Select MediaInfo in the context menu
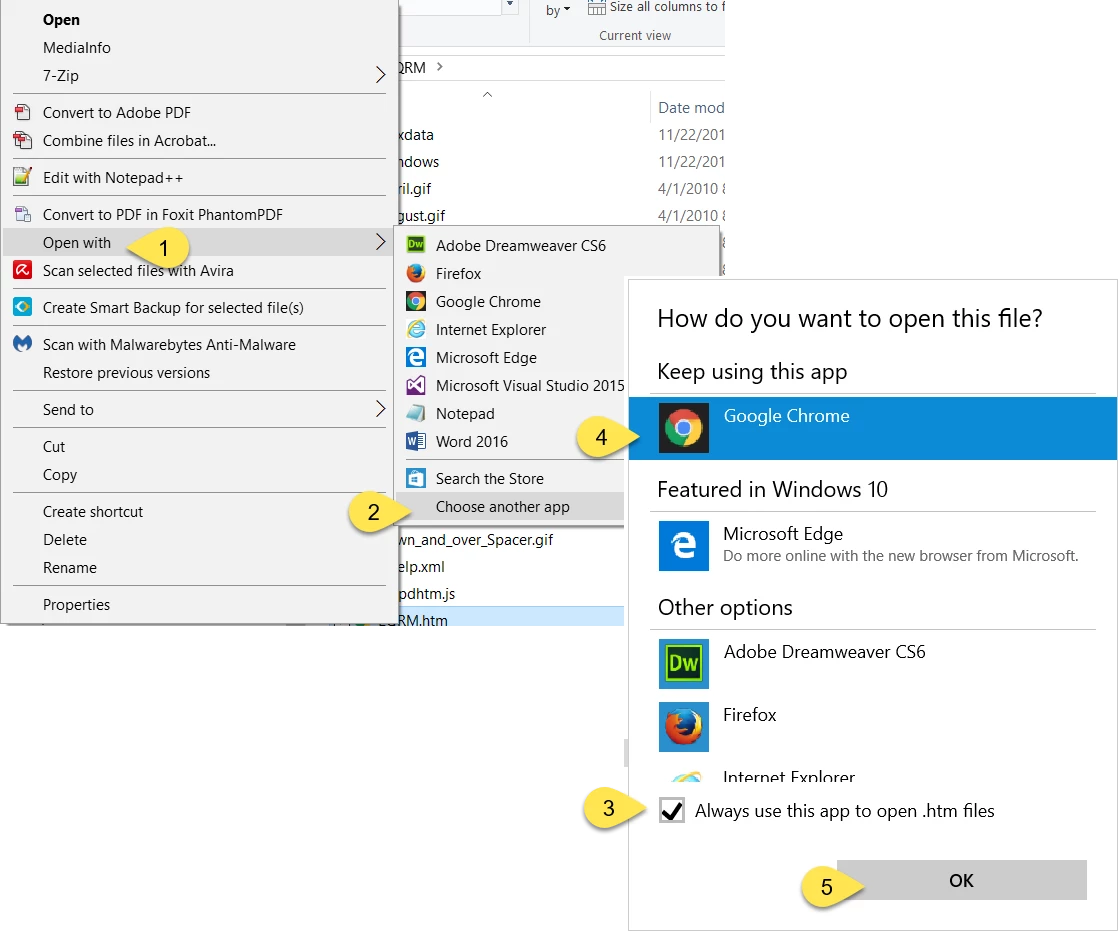This screenshot has width=1118, height=931. tap(77, 48)
